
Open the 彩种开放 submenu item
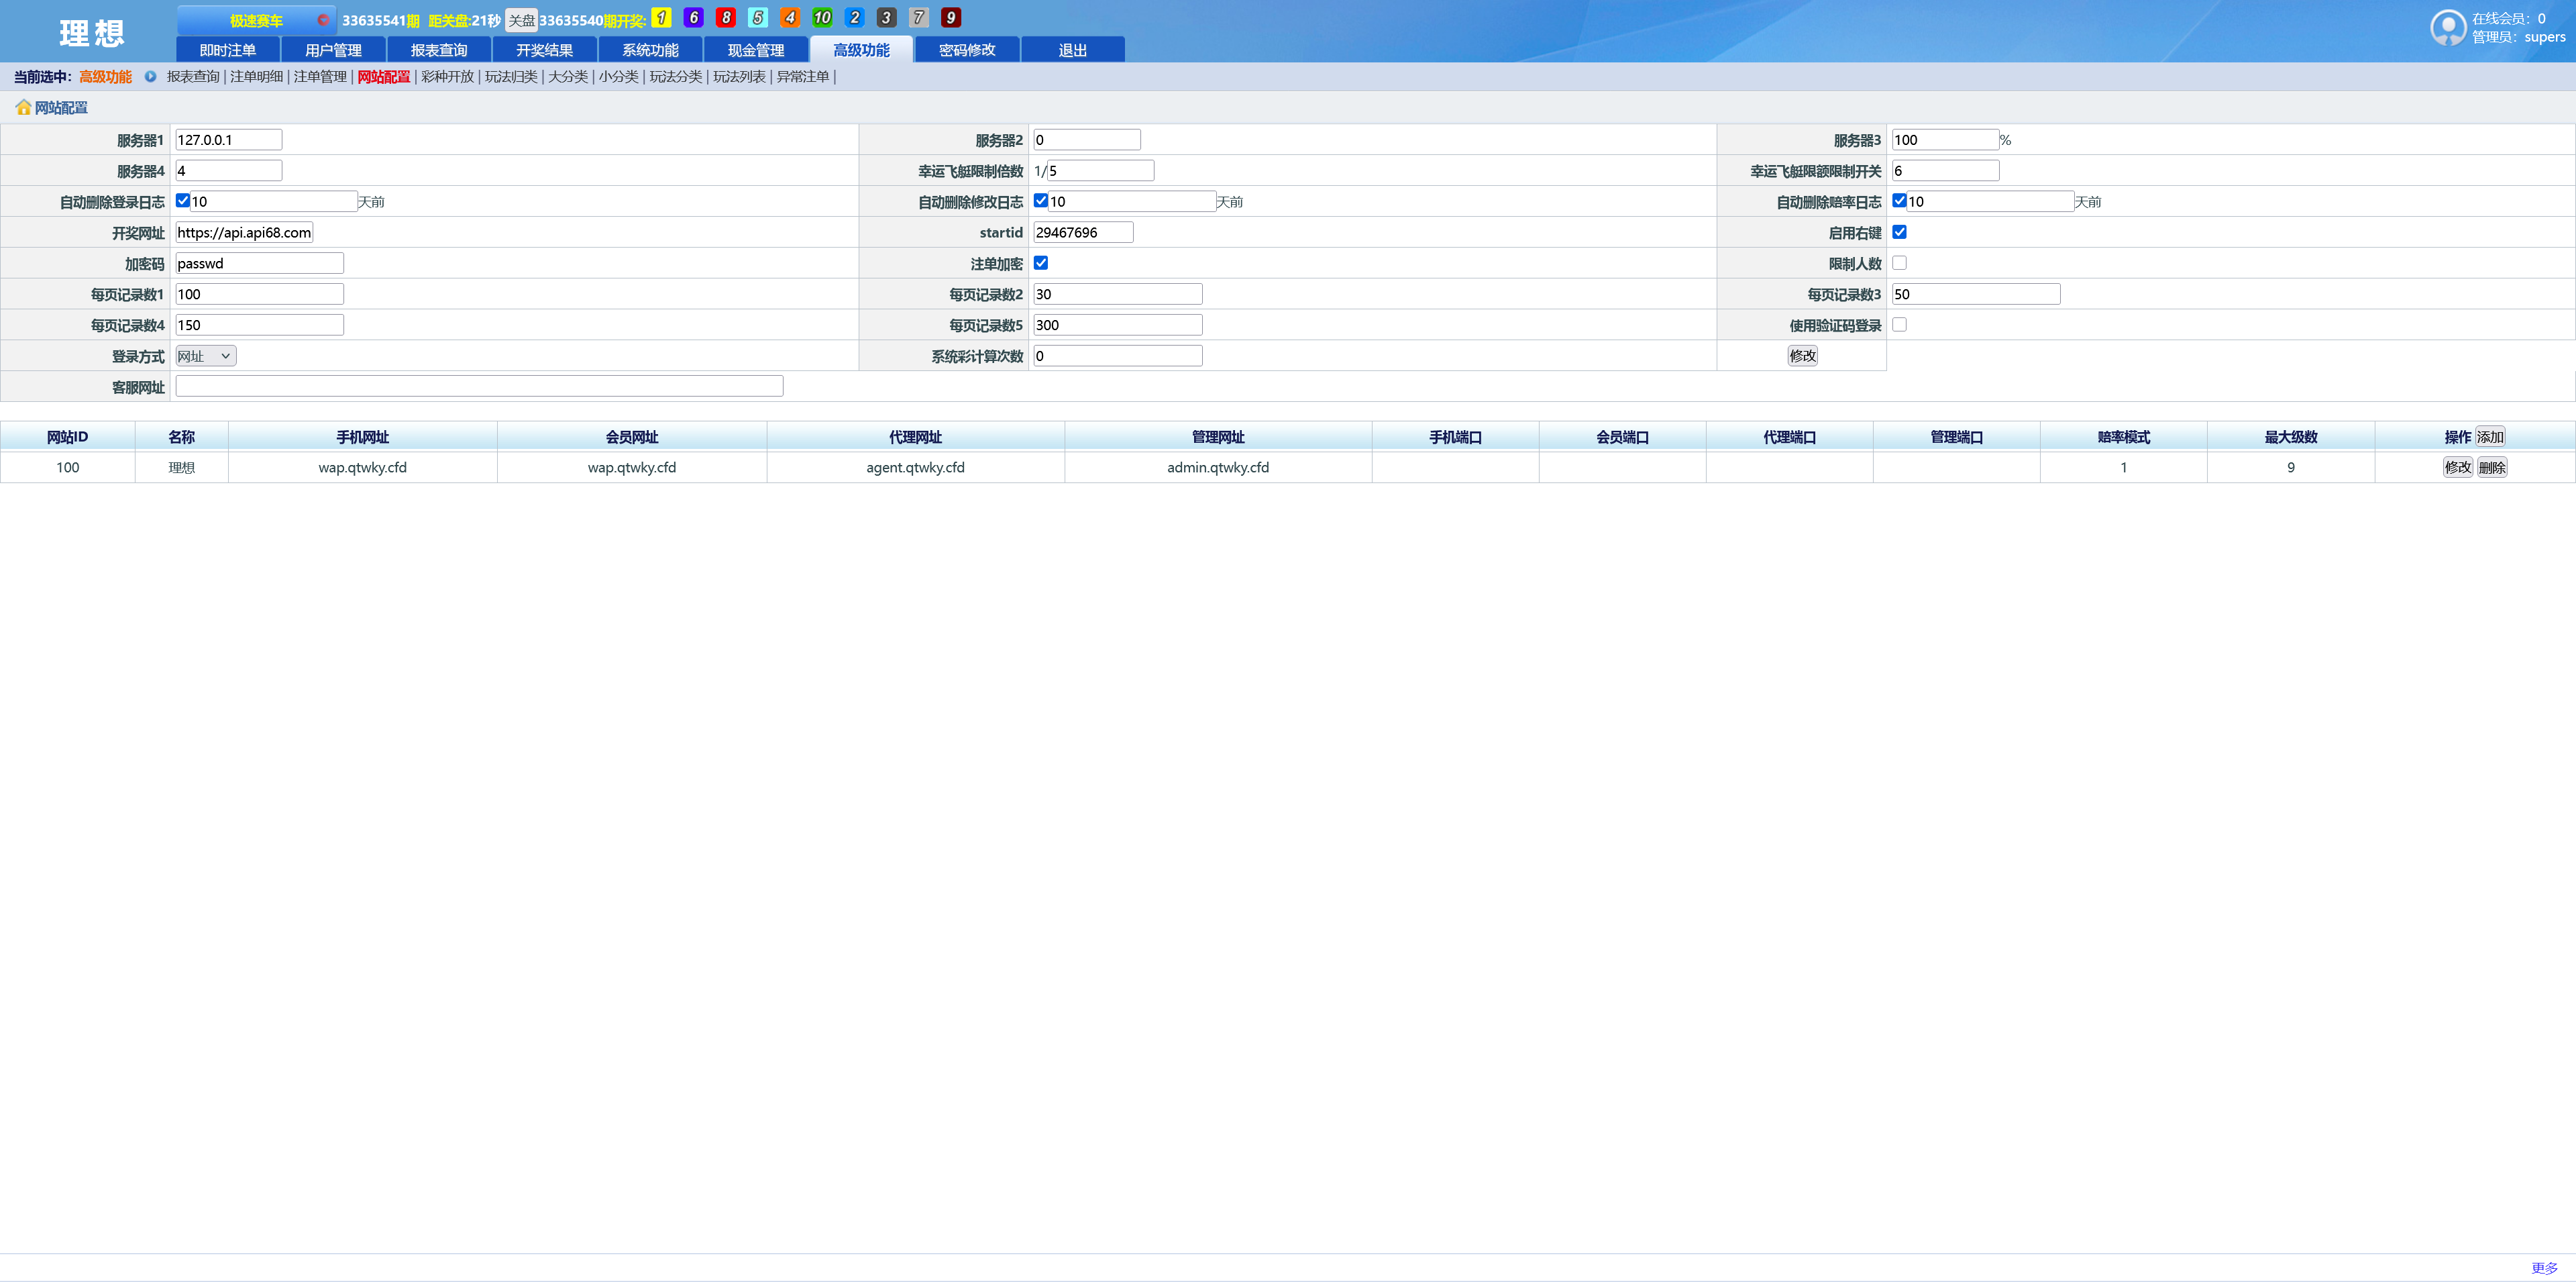[x=447, y=76]
